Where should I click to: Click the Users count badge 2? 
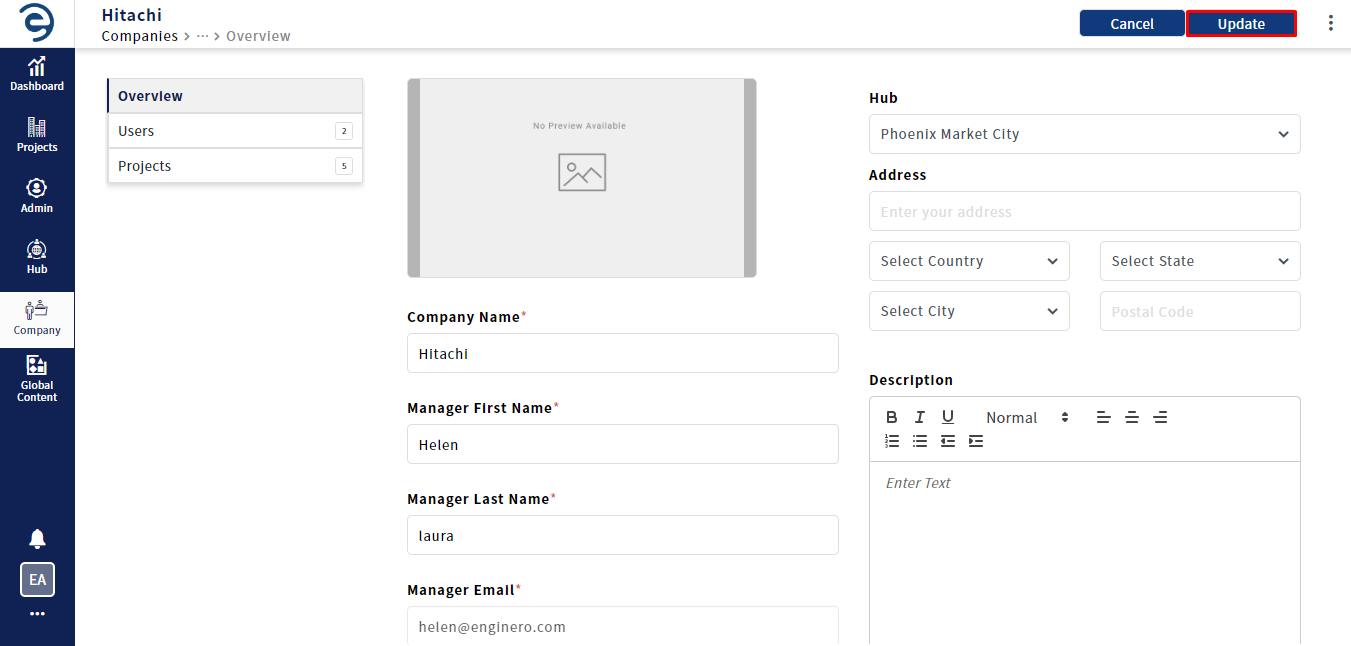(x=344, y=131)
